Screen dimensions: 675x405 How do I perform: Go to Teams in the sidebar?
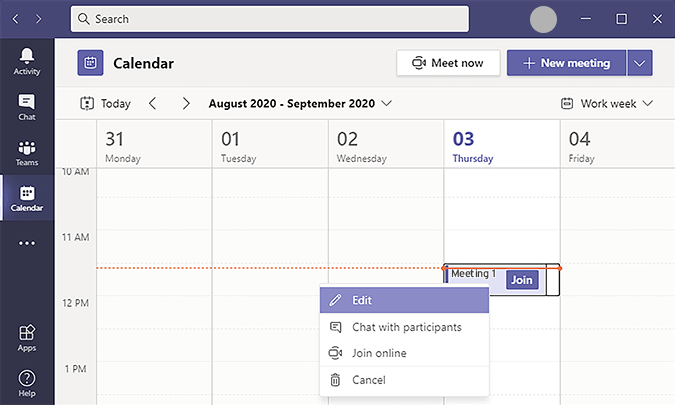pos(27,153)
